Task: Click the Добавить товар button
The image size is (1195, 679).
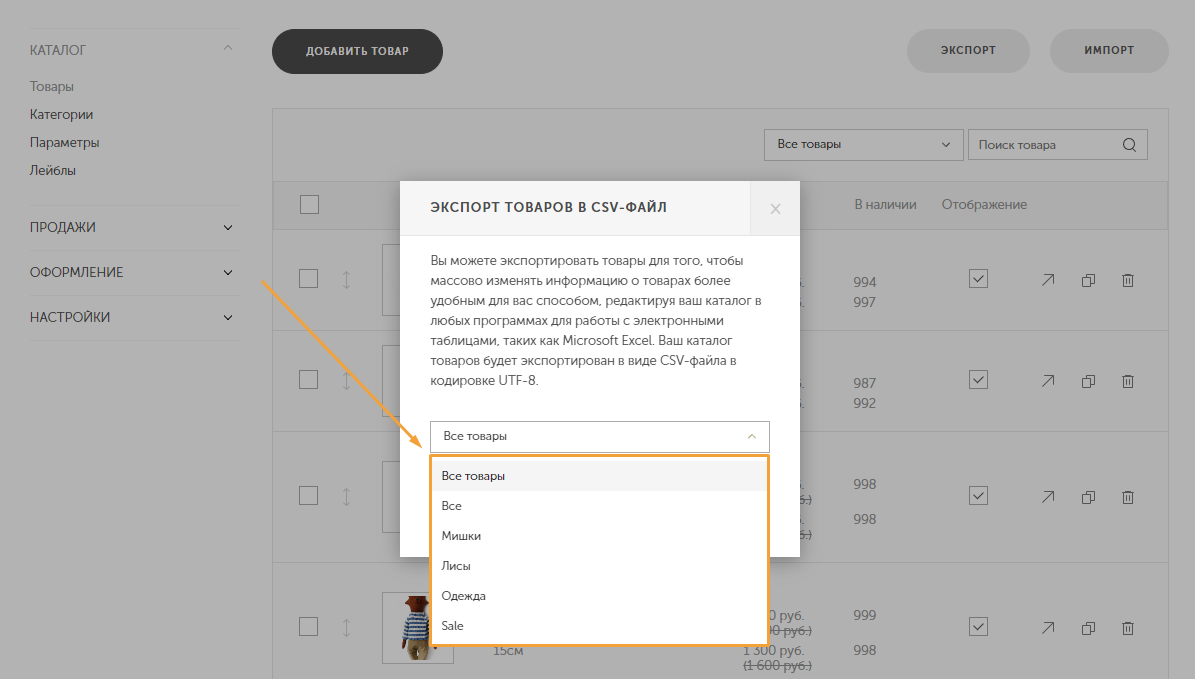Action: pyautogui.click(x=357, y=51)
